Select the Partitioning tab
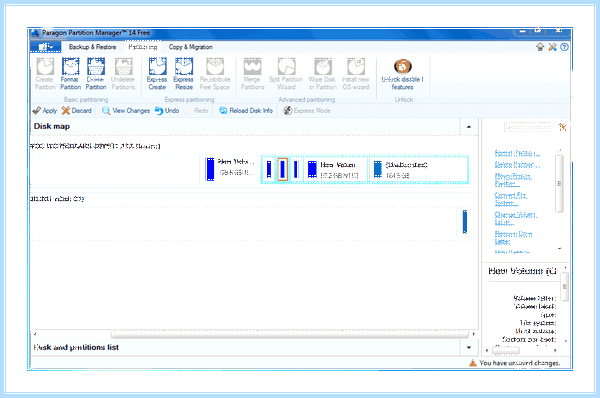The image size is (600, 398). tap(143, 47)
